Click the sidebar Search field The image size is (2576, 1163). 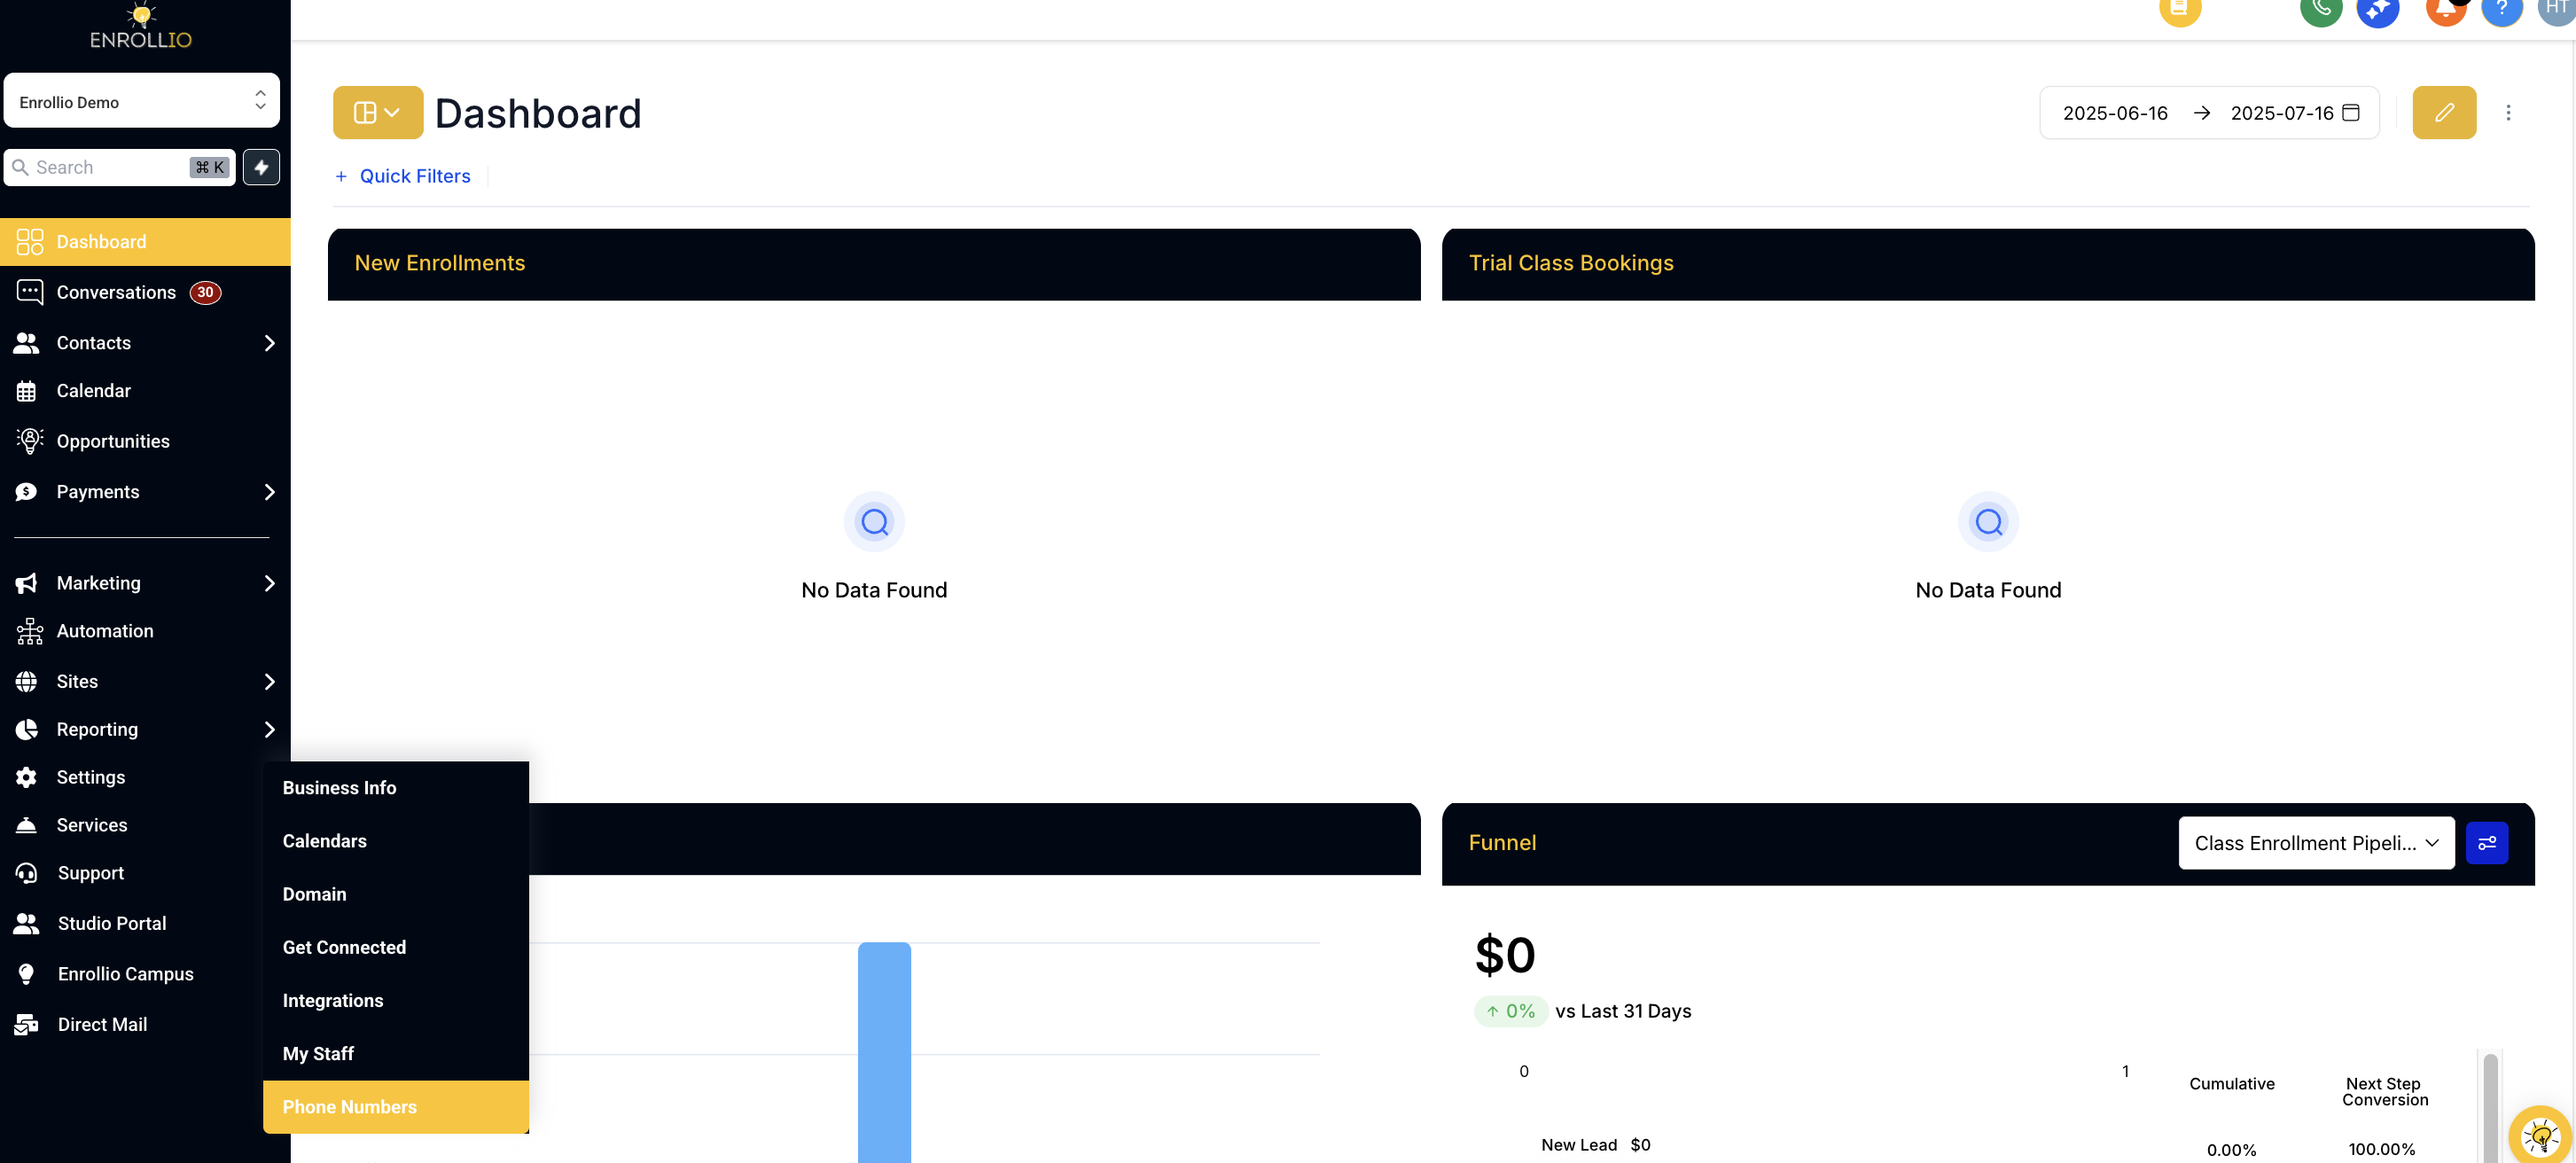[x=120, y=167]
